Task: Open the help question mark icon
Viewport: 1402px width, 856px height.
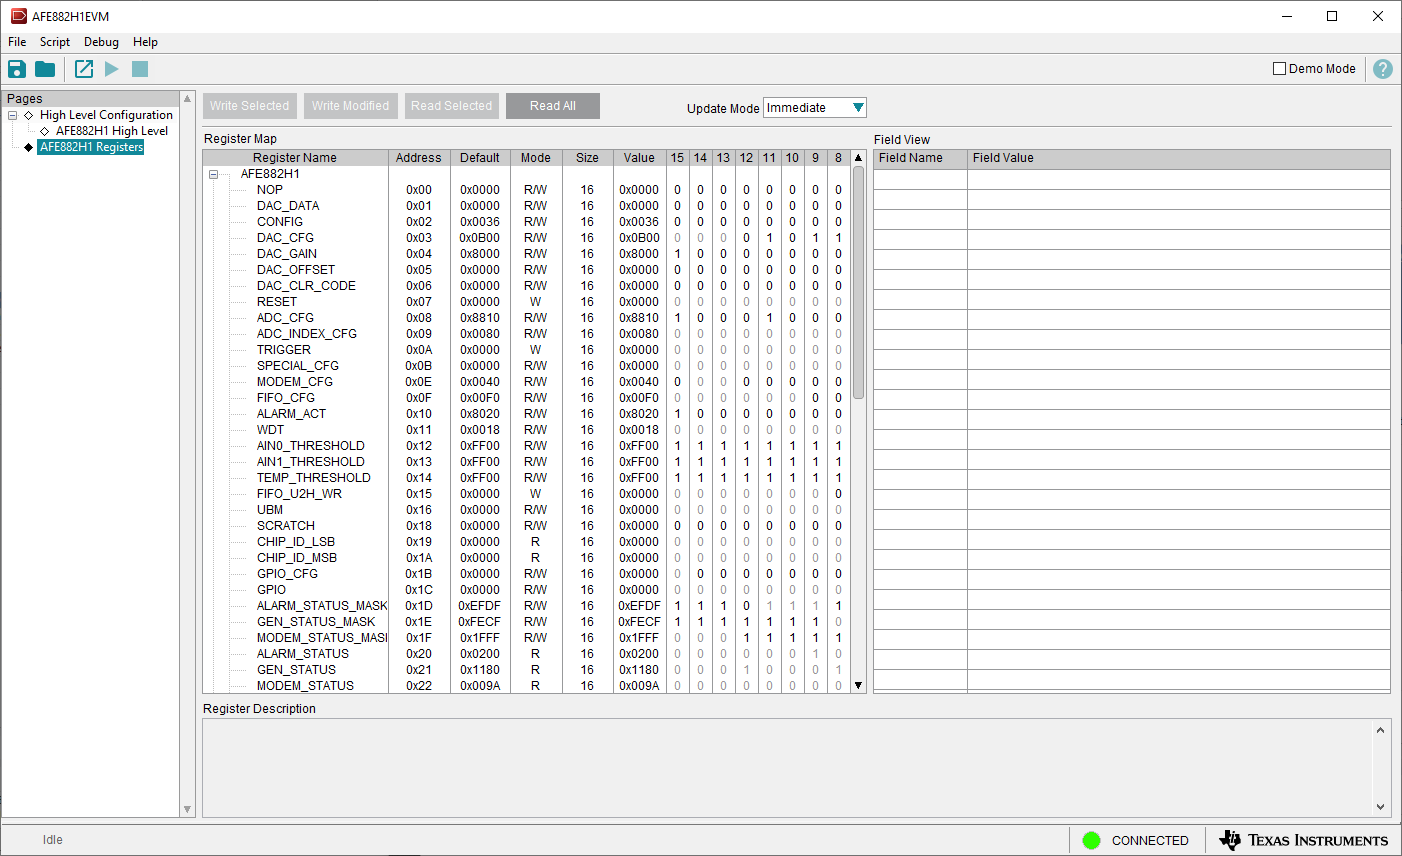Action: [1383, 69]
